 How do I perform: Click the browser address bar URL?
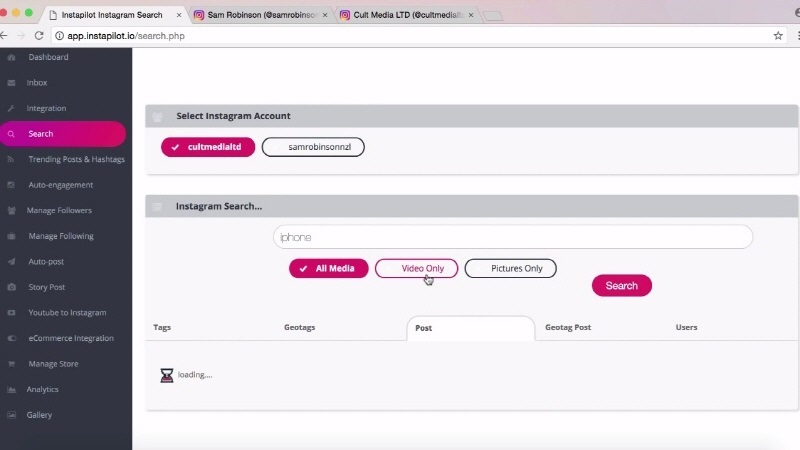coord(126,36)
